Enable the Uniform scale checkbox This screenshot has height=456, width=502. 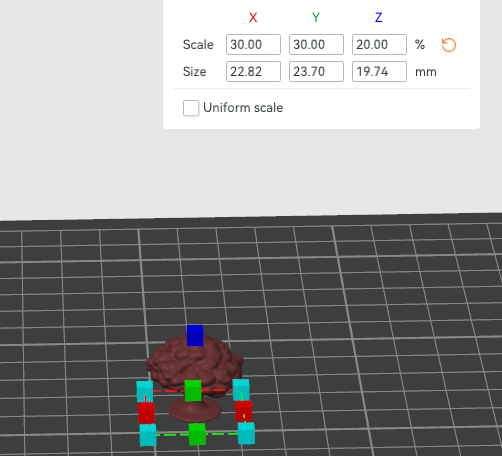click(x=191, y=108)
